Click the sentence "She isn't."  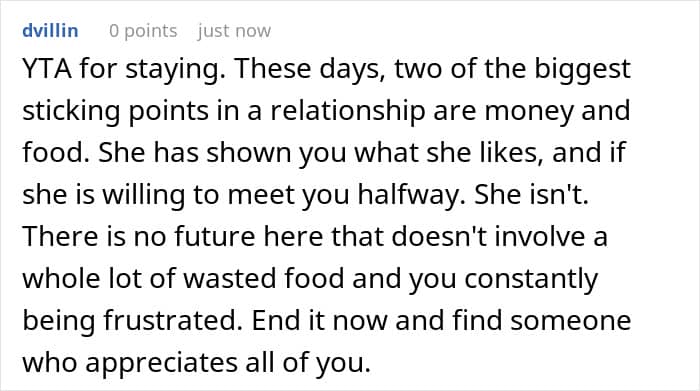(x=532, y=195)
